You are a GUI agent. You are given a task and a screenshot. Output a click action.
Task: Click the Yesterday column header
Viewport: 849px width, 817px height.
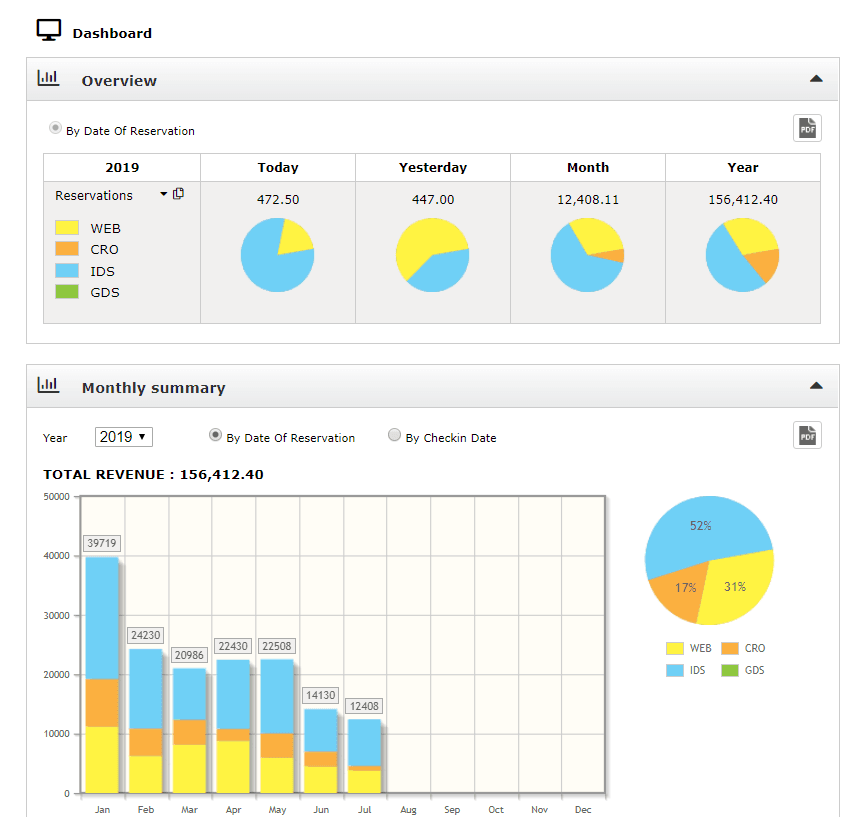click(x=432, y=167)
